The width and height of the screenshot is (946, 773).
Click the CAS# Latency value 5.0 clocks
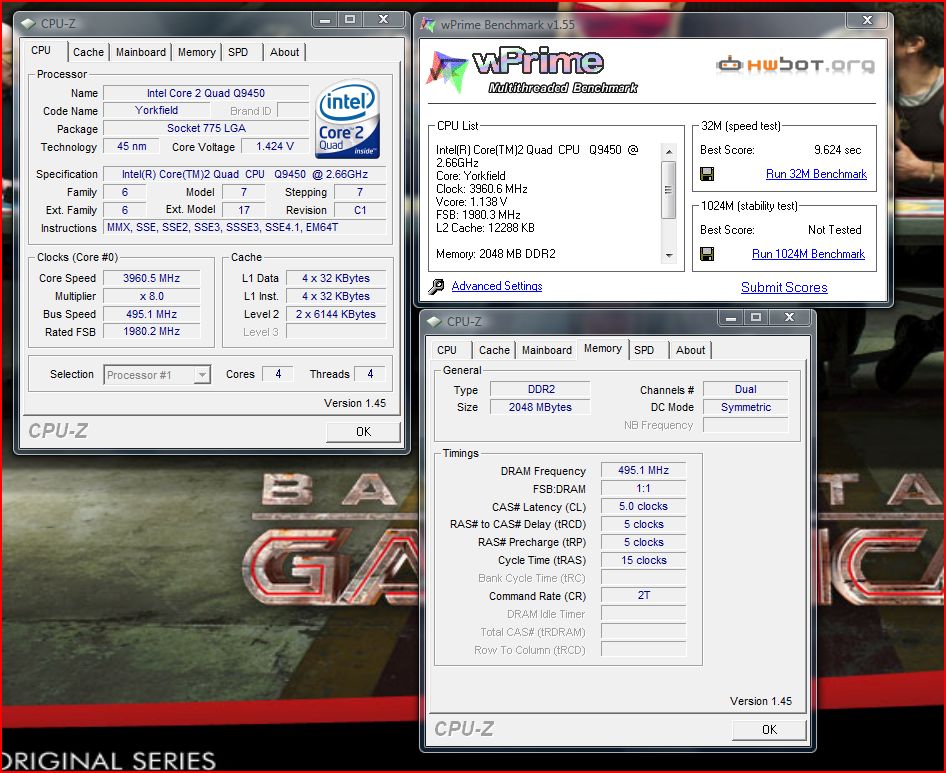pos(643,506)
